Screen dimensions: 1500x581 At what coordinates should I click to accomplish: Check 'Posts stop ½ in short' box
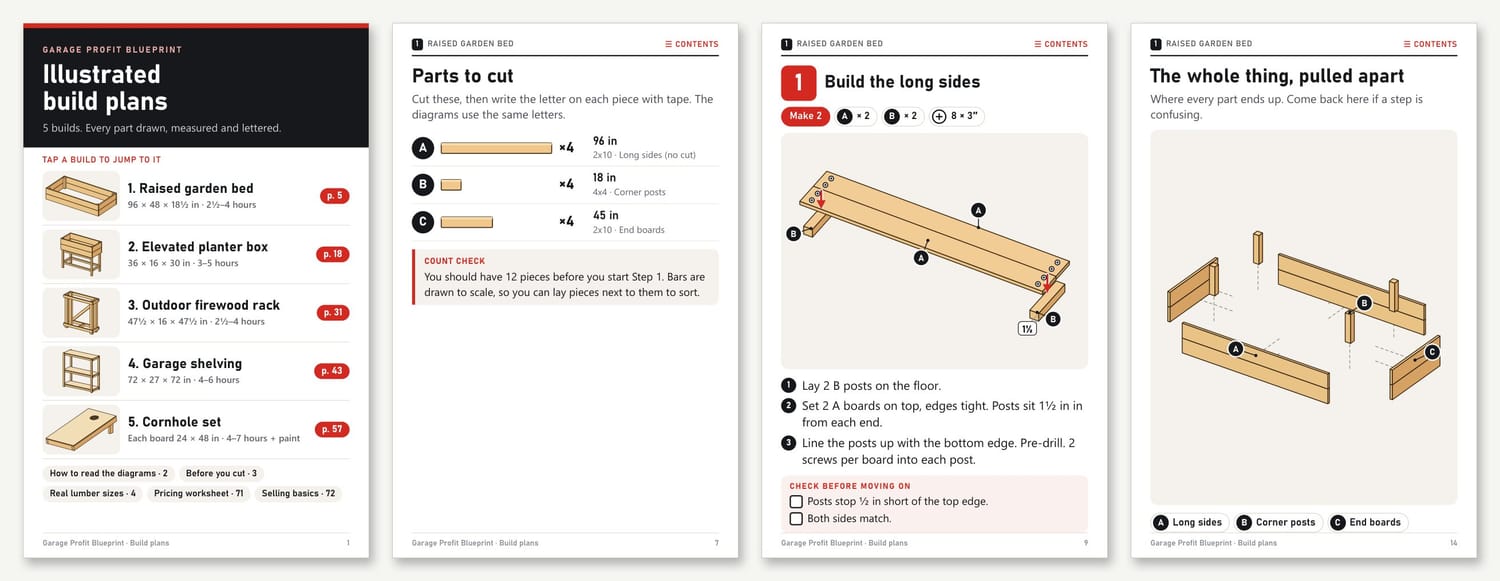796,501
